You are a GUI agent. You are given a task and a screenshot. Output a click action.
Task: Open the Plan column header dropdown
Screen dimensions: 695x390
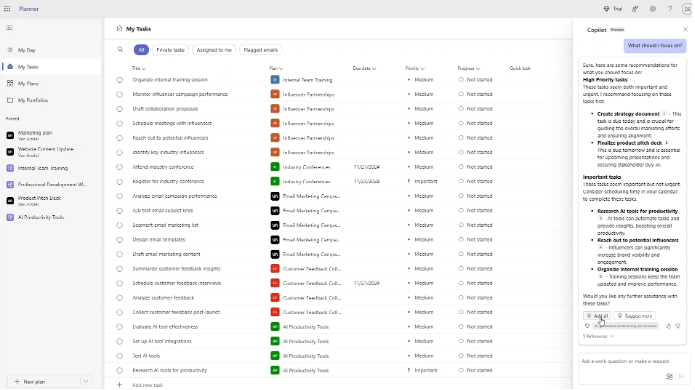pyautogui.click(x=276, y=68)
